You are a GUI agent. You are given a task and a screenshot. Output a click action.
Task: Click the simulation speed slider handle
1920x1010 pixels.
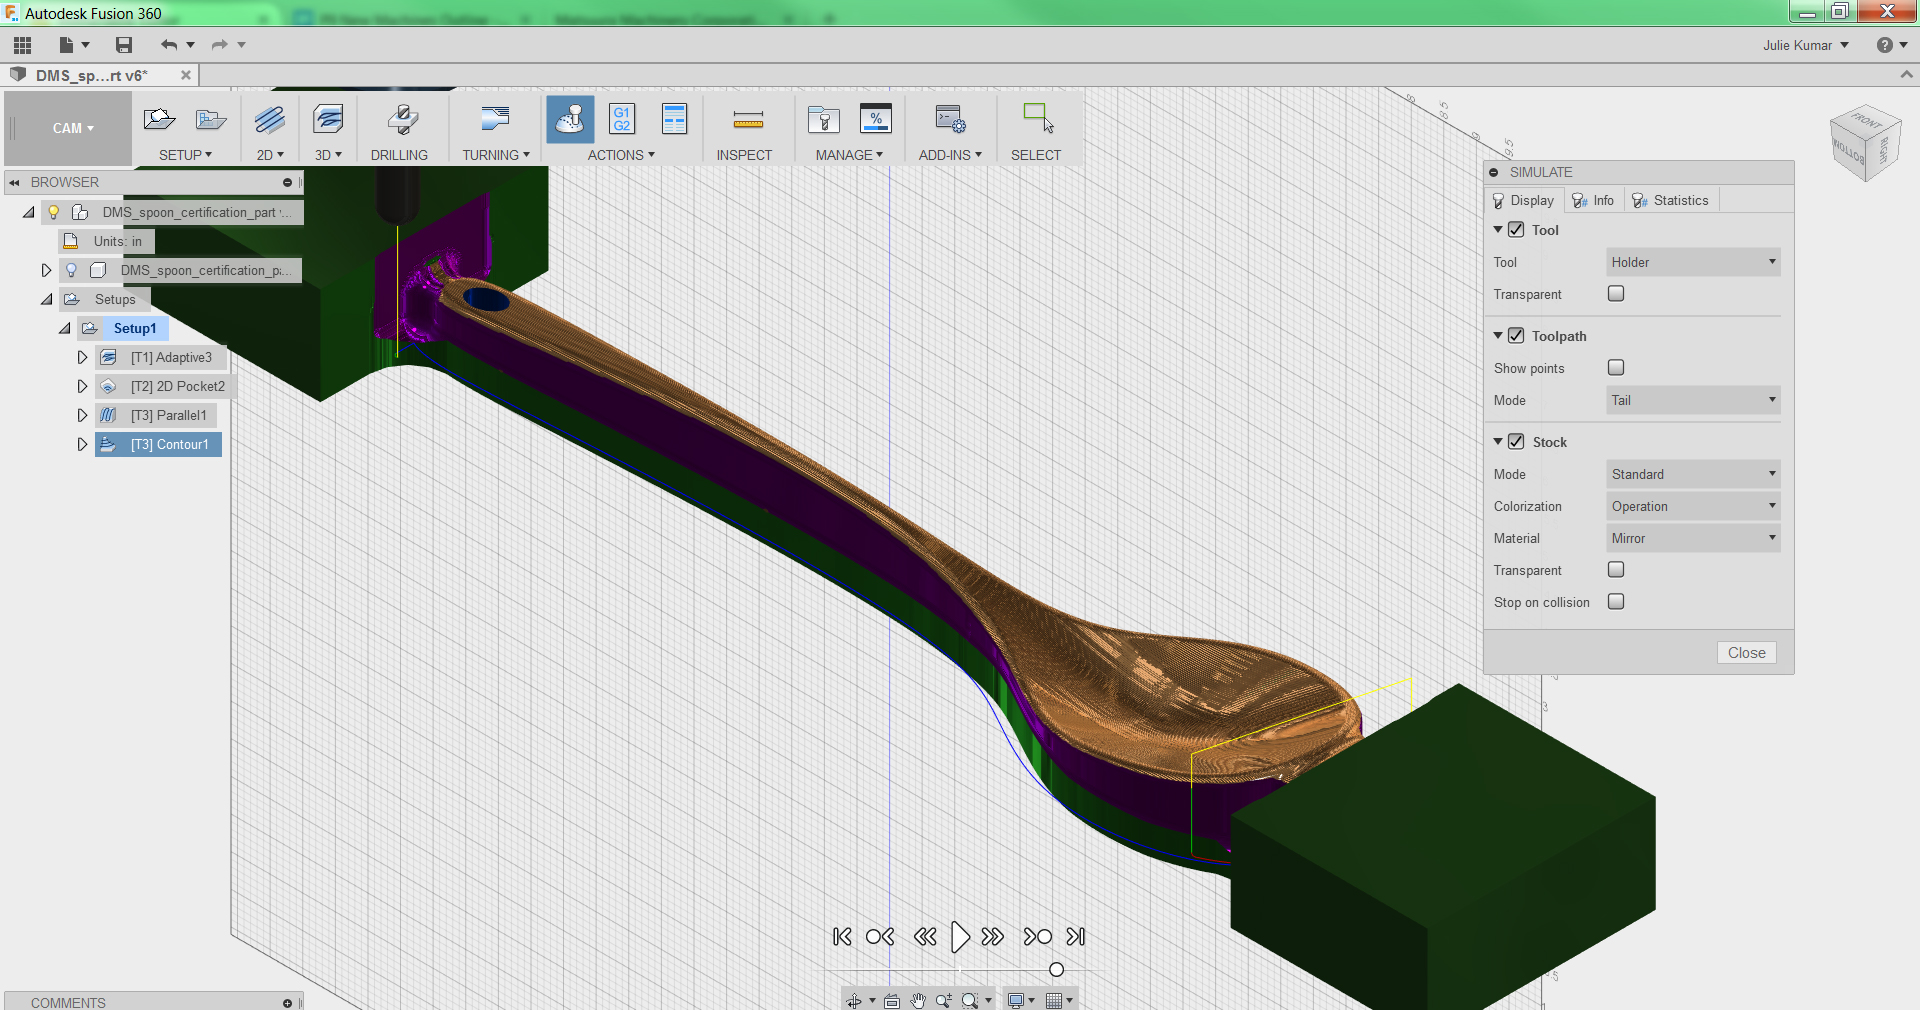pyautogui.click(x=1056, y=969)
